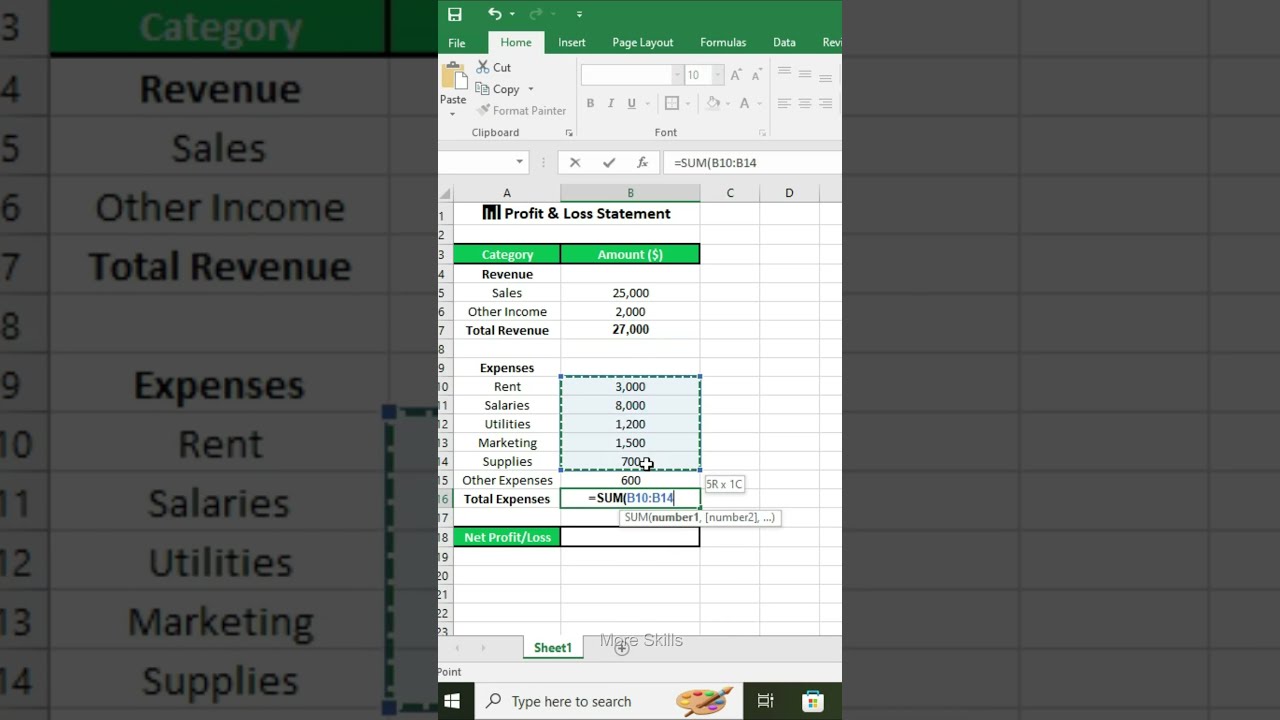Click the Save icon in quick access toolbar

click(455, 14)
